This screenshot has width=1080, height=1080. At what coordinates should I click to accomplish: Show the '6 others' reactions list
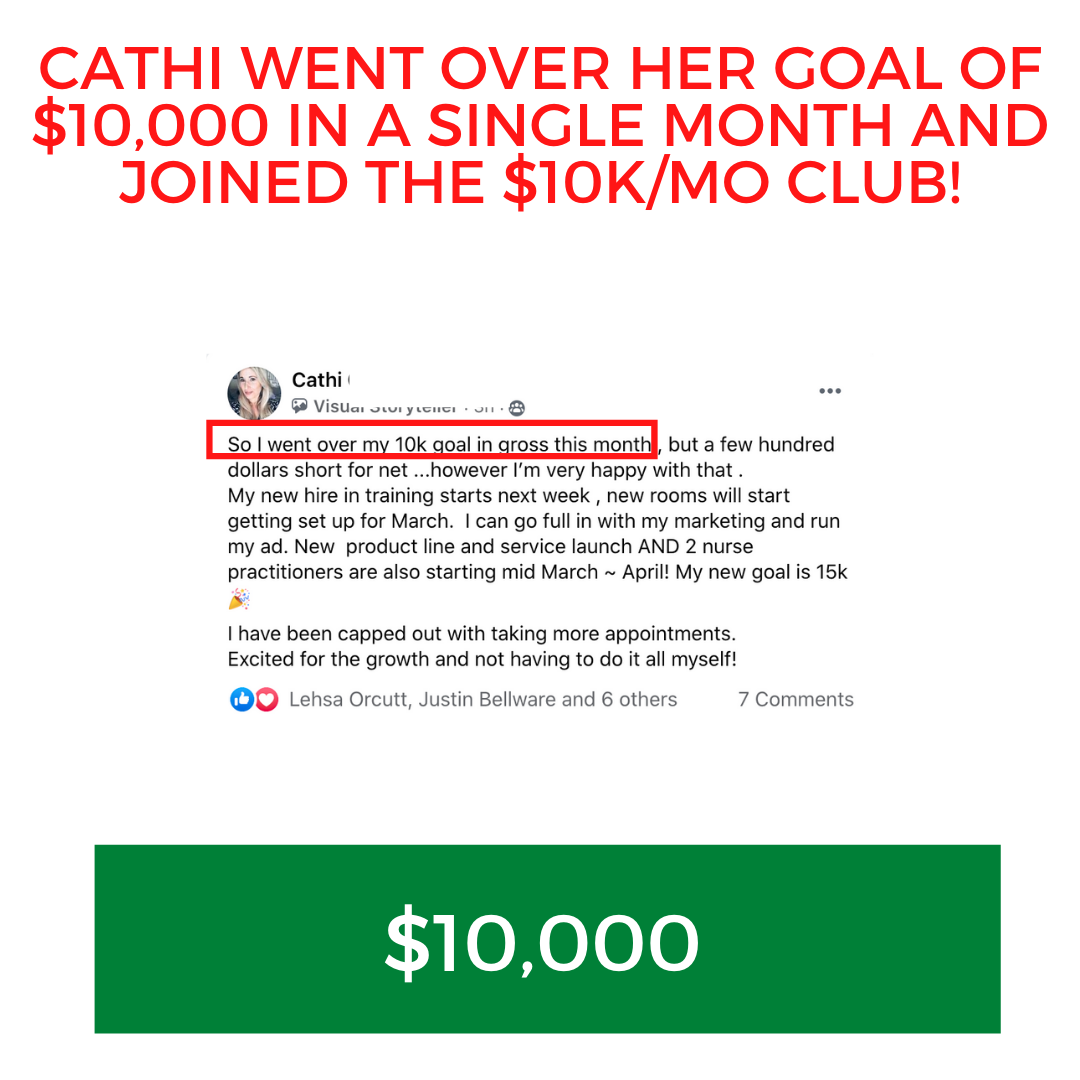(639, 699)
